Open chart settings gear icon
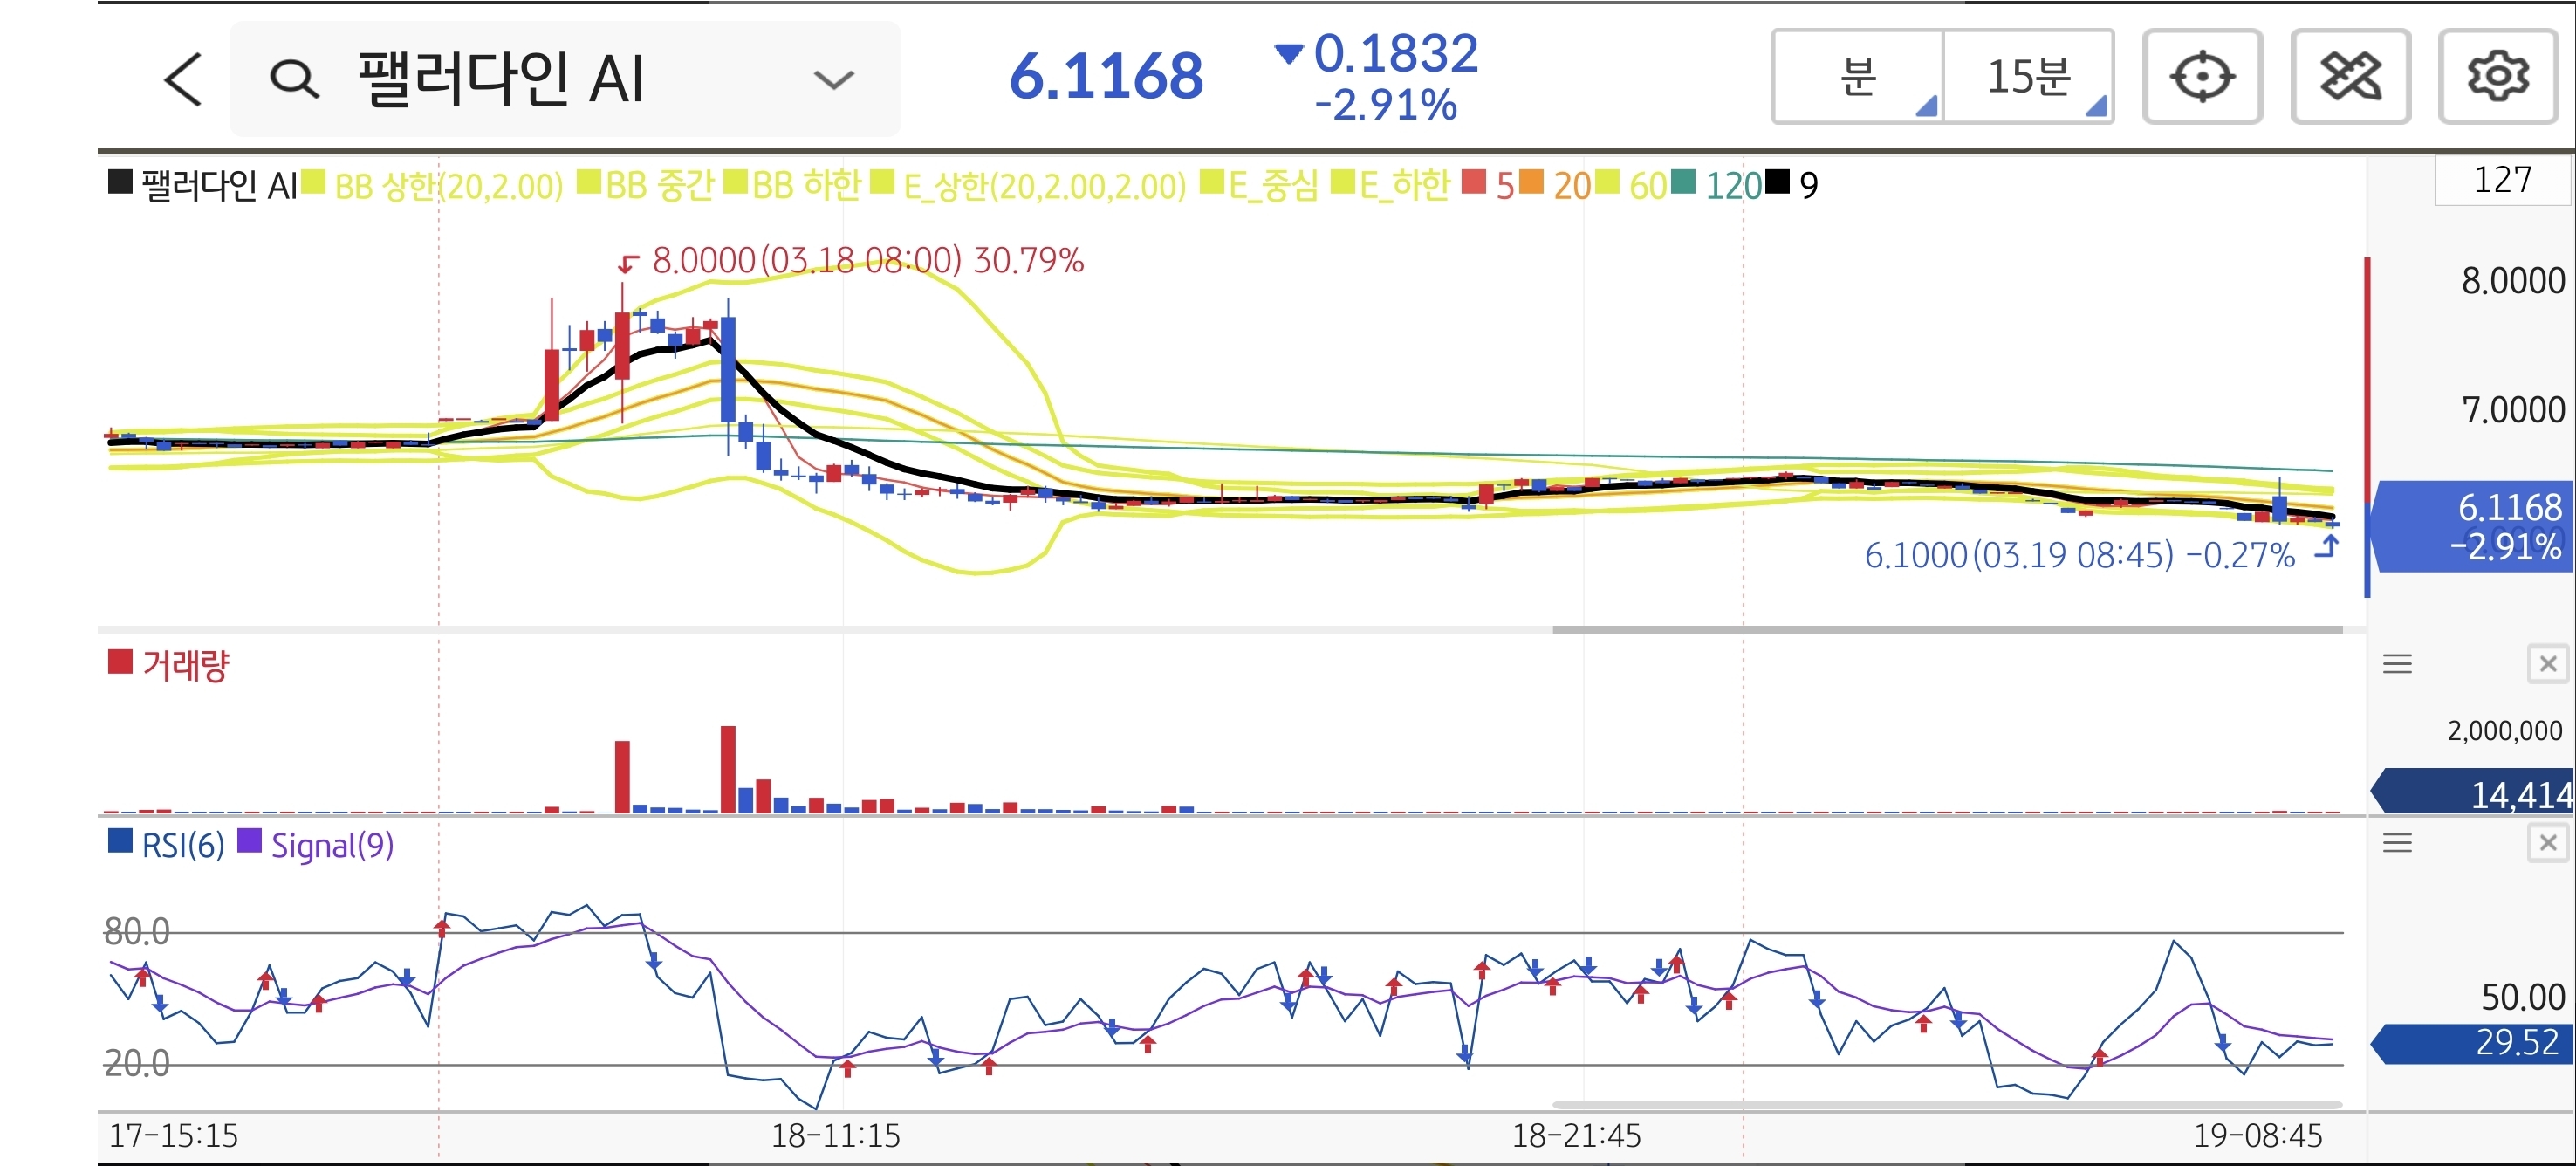Viewport: 2576px width, 1166px height. point(2497,77)
